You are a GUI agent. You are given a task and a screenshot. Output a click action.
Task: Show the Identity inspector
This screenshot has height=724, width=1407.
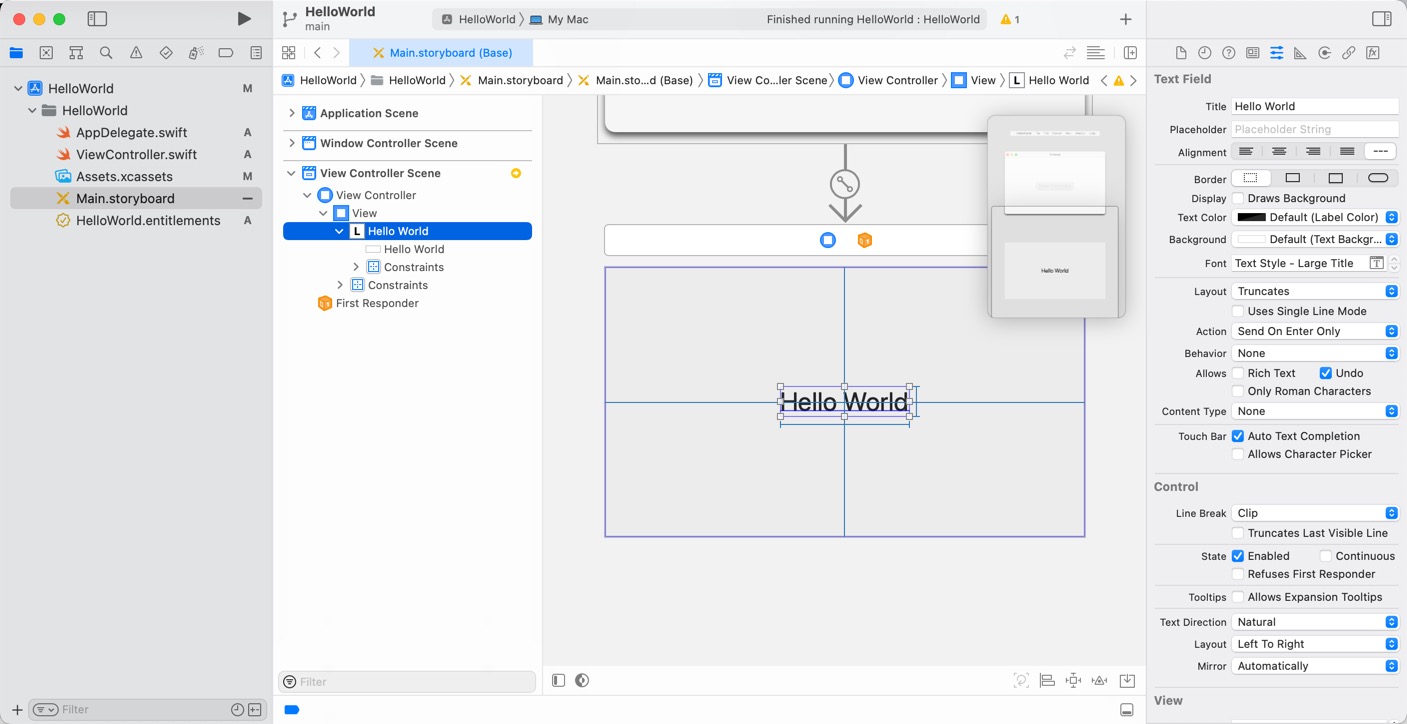pyautogui.click(x=1253, y=53)
